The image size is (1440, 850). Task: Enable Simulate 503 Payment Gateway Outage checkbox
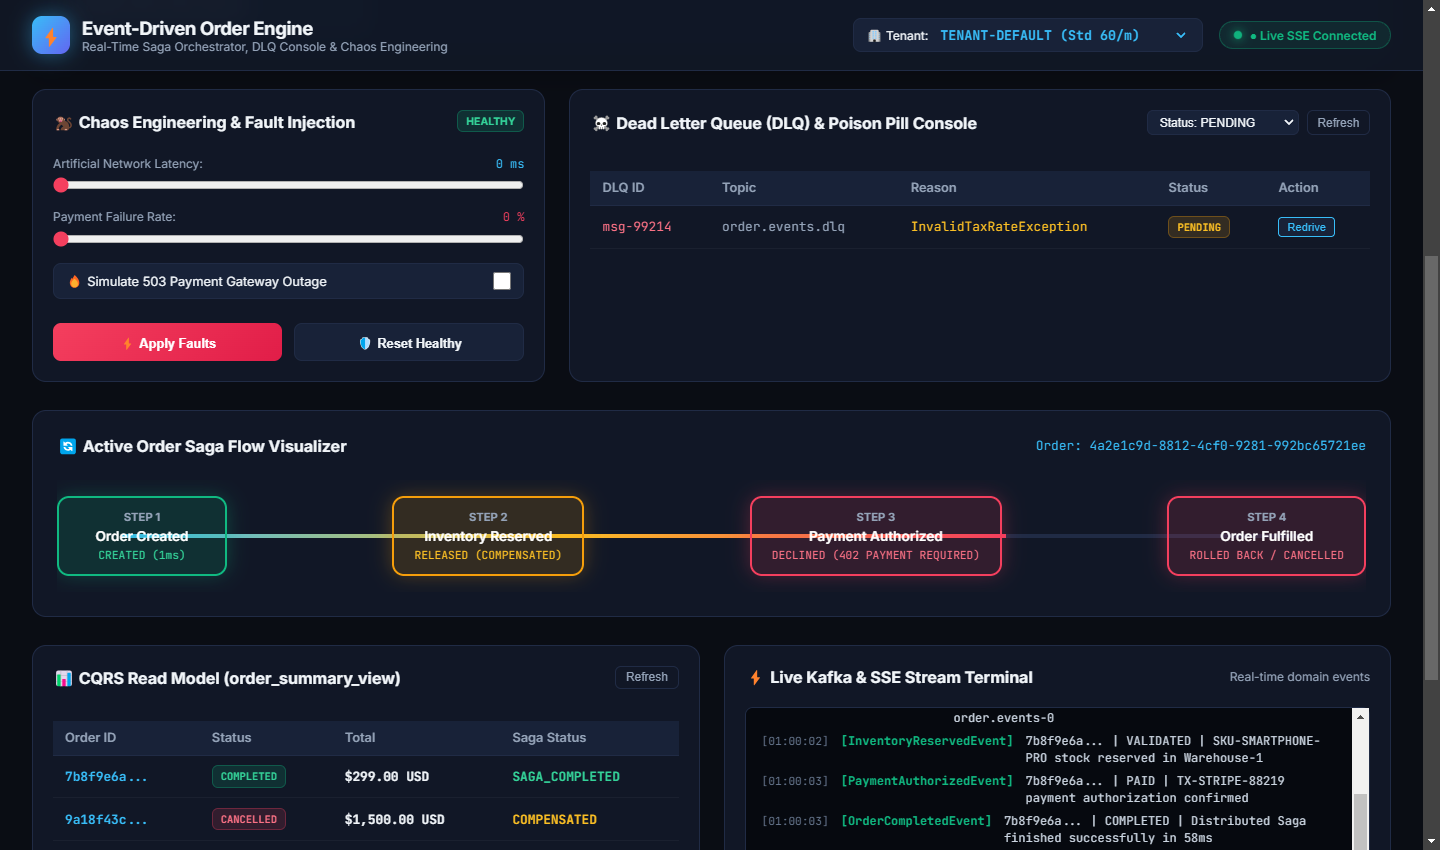[502, 281]
